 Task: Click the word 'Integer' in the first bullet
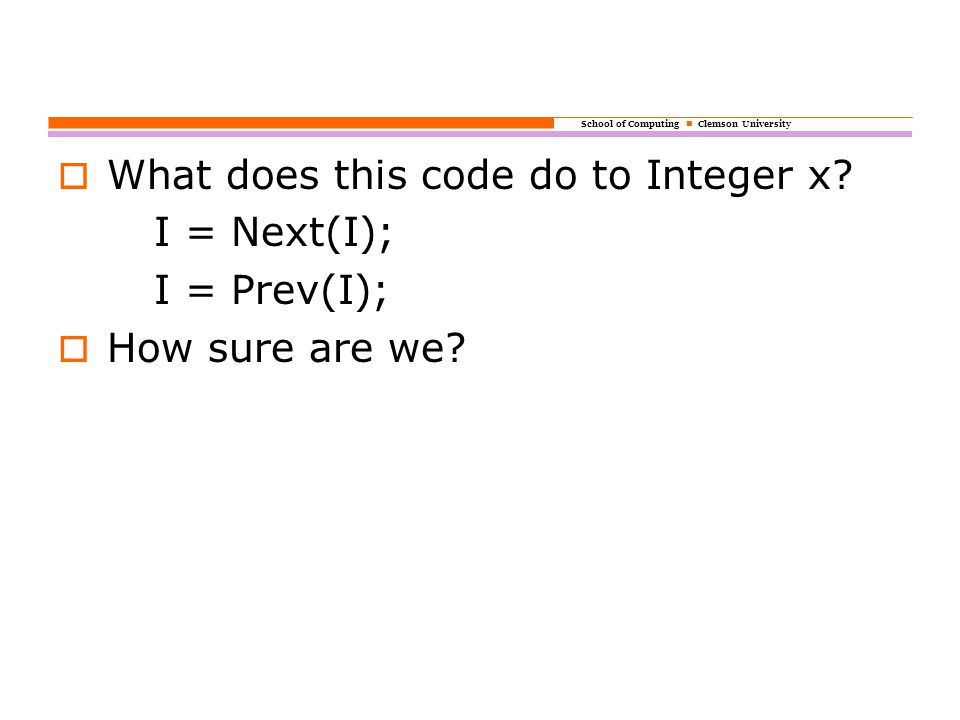719,177
